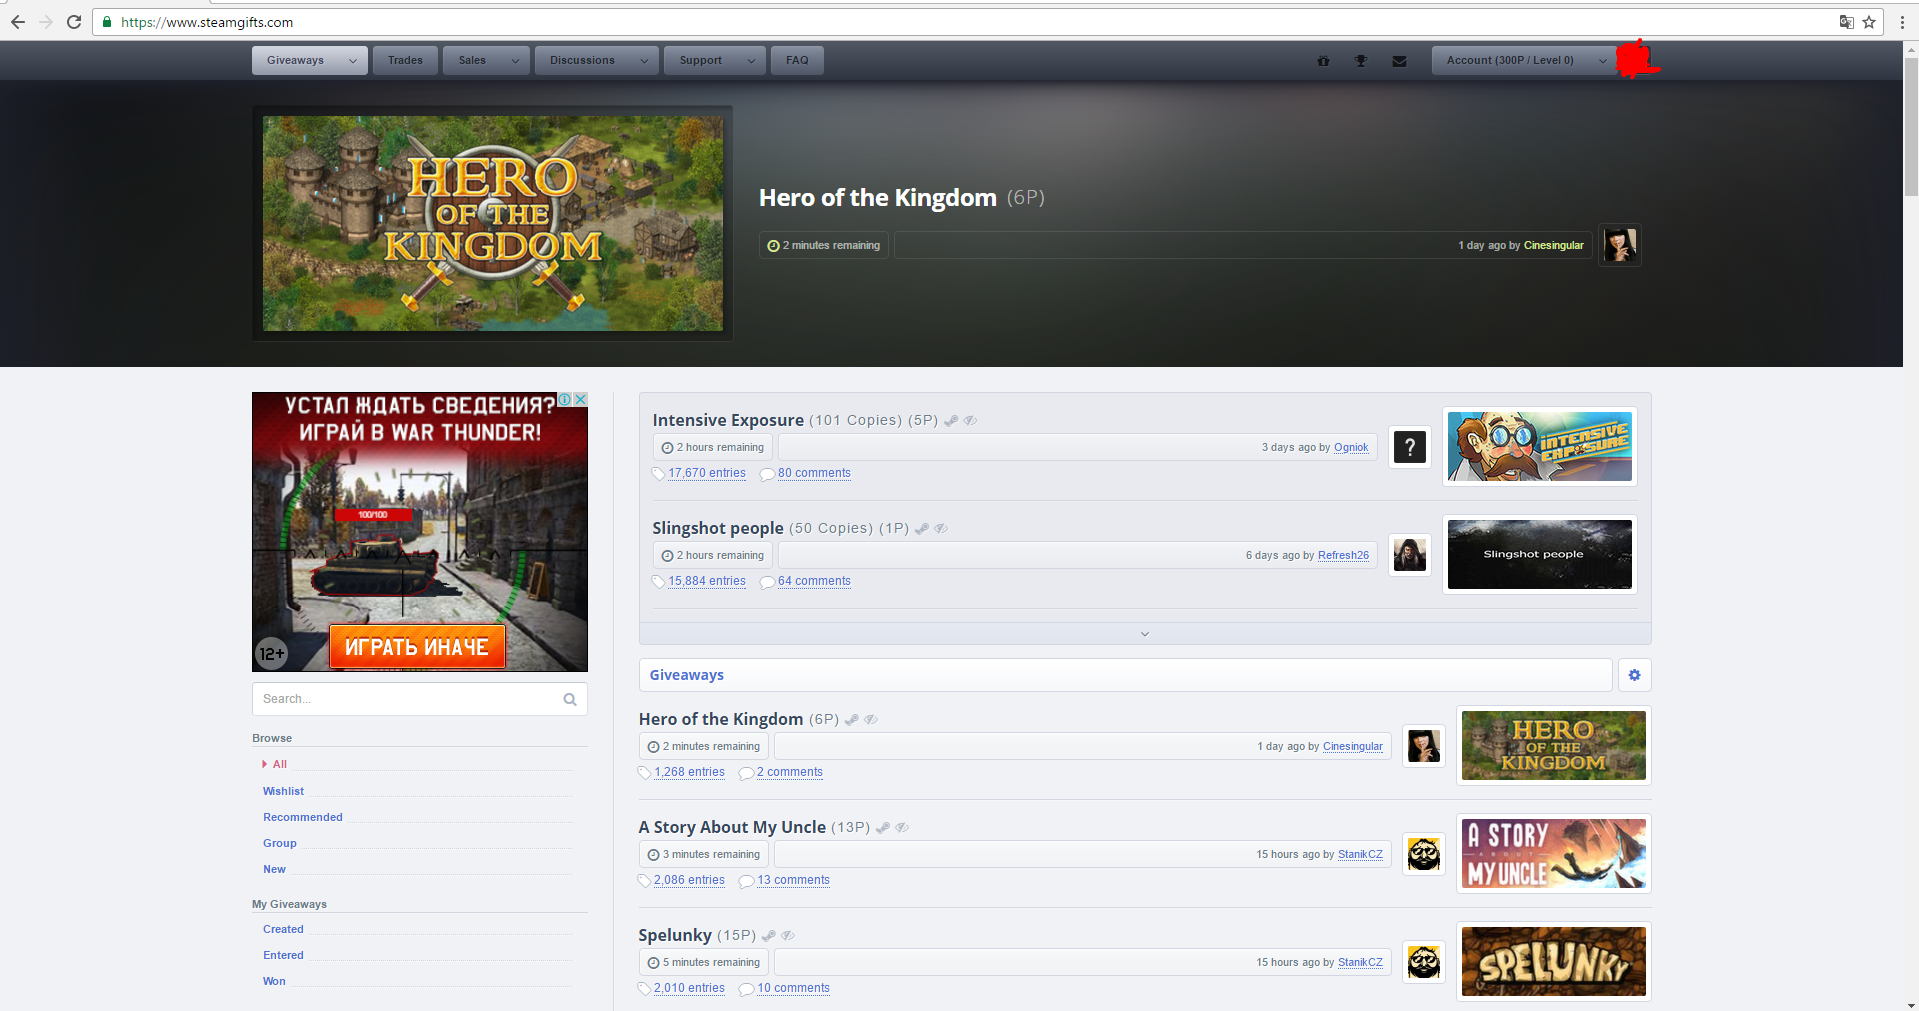Open Ogniok's question-mark avatar

pyautogui.click(x=1410, y=447)
